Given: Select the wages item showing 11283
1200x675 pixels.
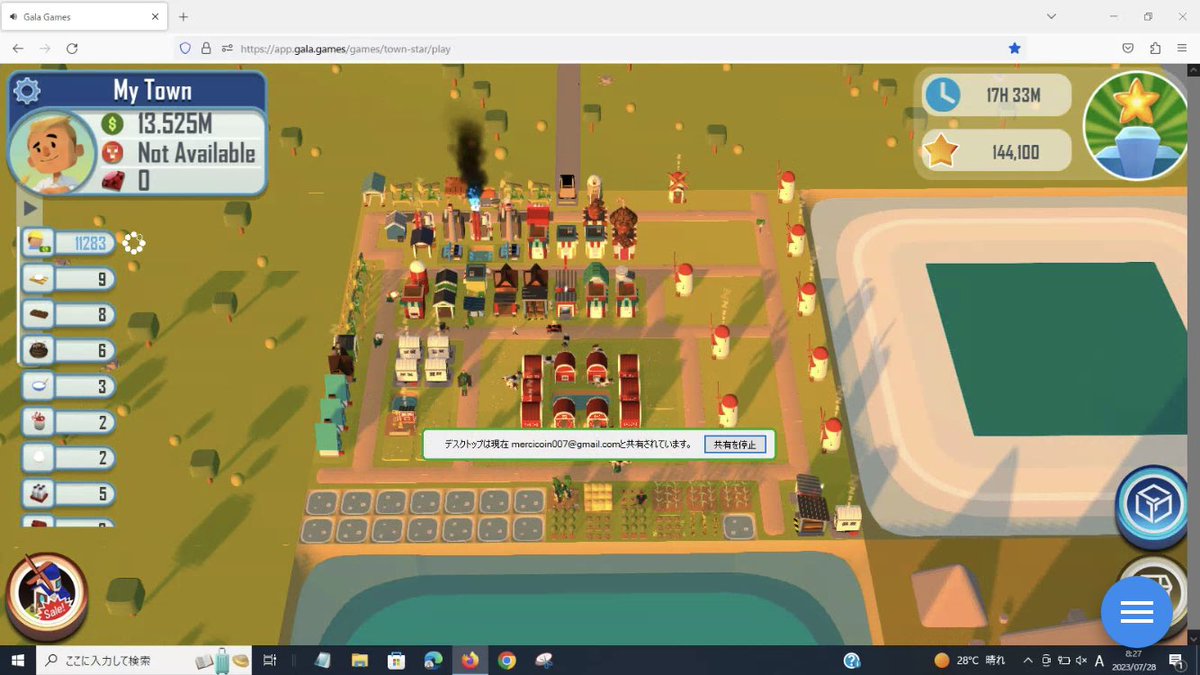Looking at the screenshot, I should click(x=69, y=243).
